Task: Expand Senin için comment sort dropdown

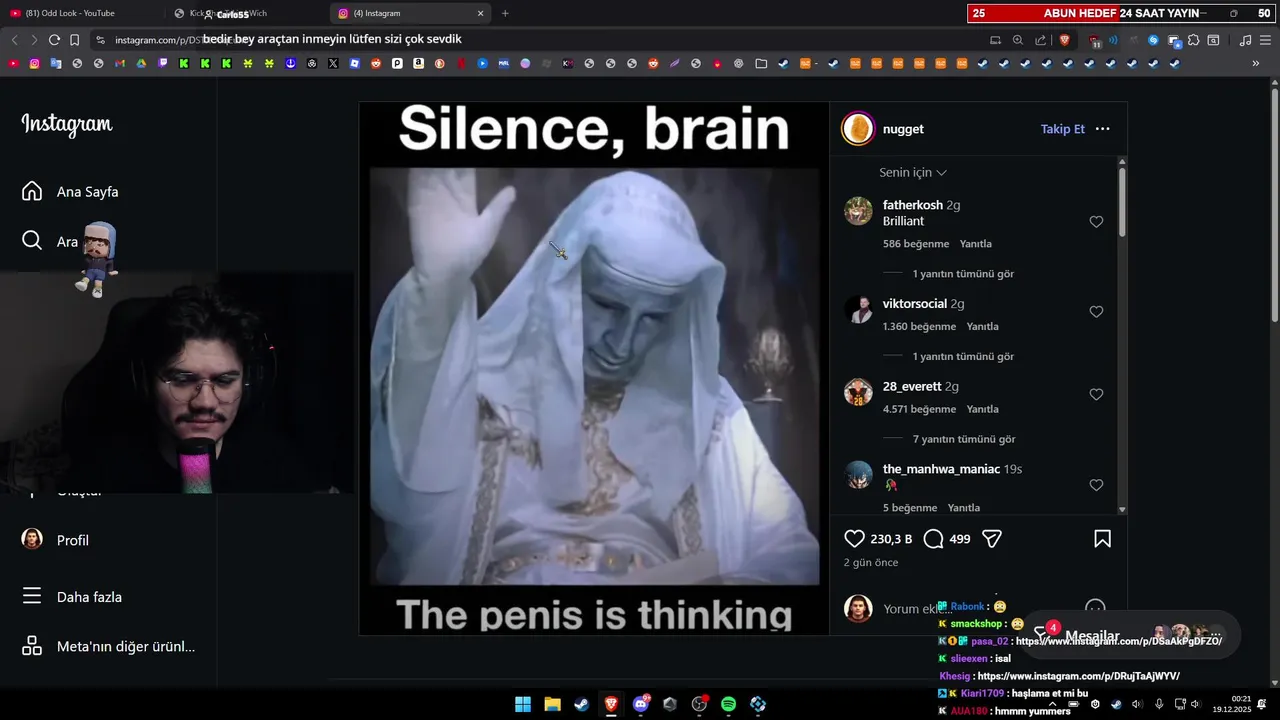Action: [x=912, y=172]
